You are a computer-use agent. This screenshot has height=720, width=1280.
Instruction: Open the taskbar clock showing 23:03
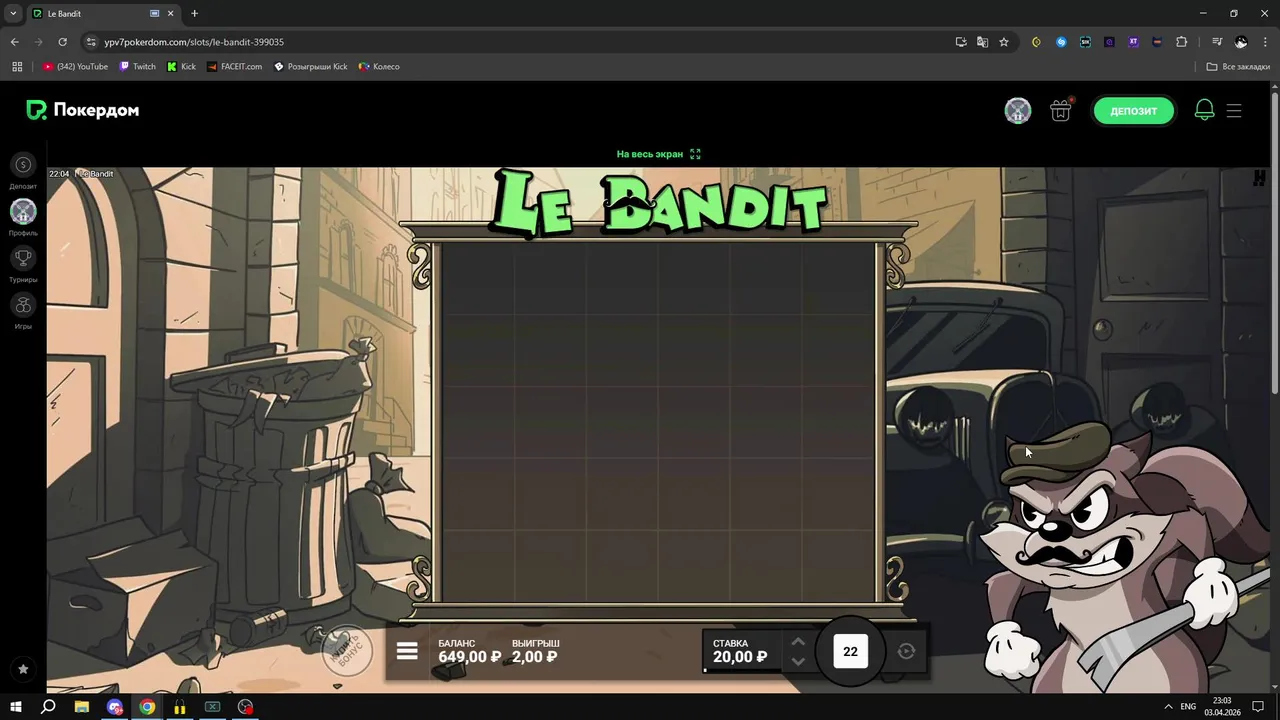(1222, 707)
